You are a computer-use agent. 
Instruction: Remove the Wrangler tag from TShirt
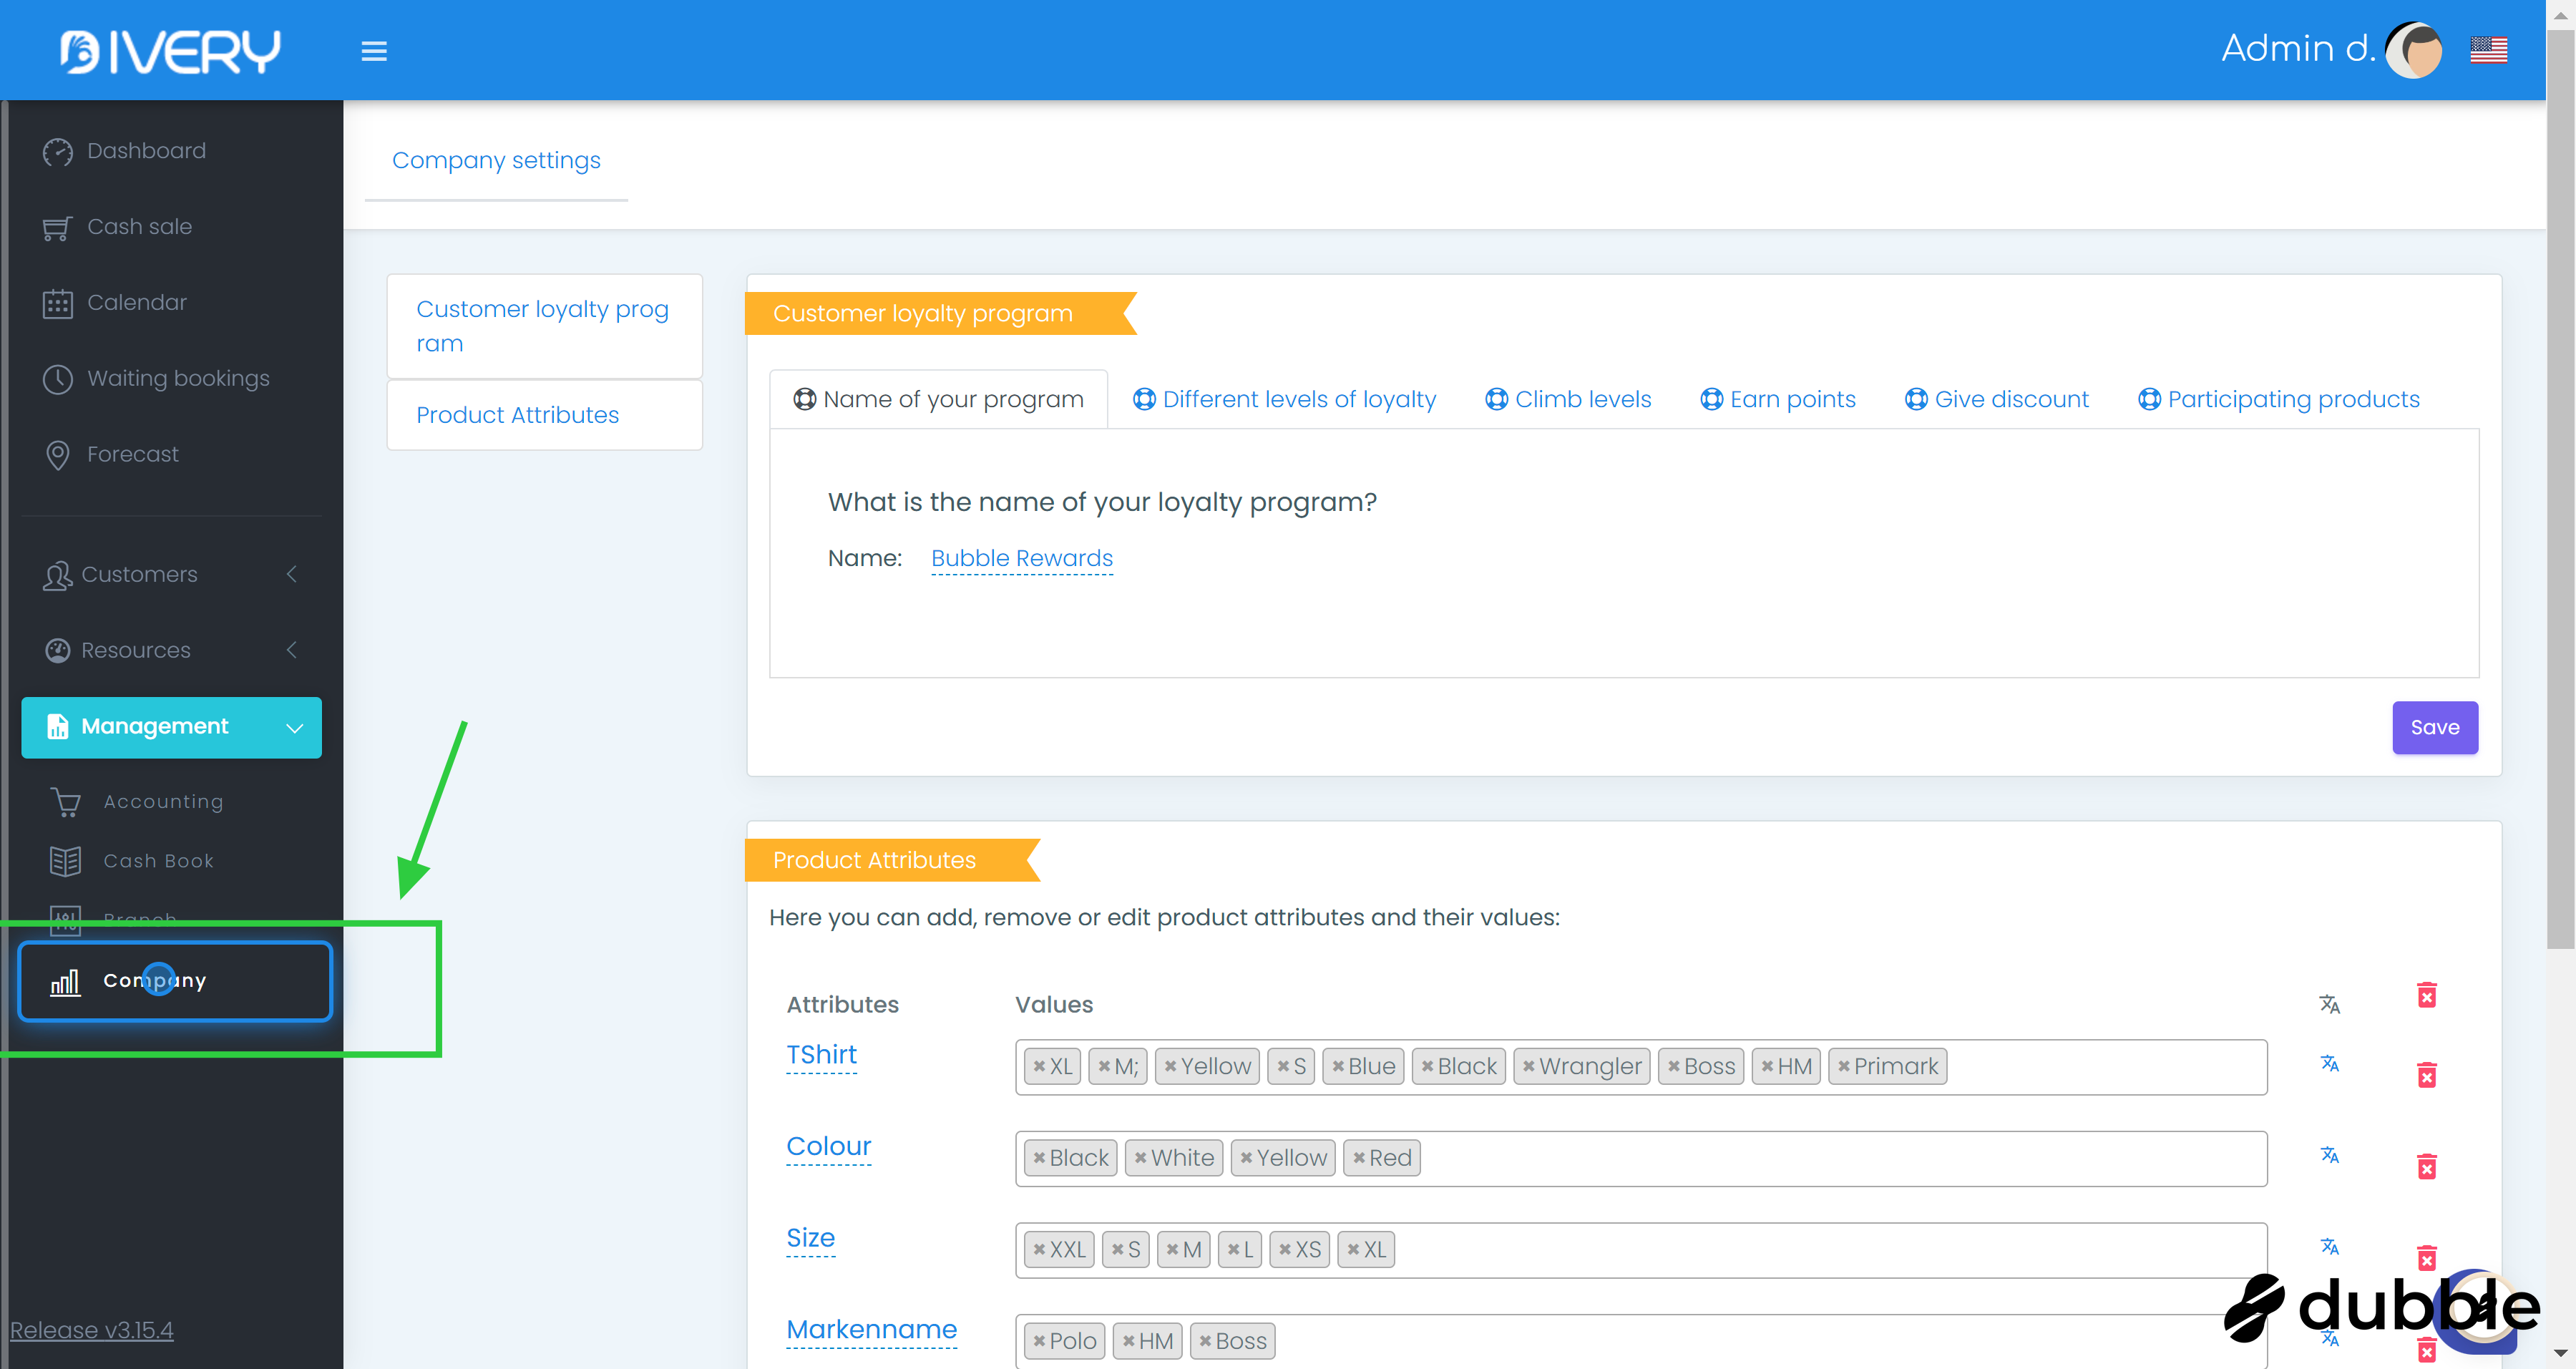click(x=1528, y=1067)
